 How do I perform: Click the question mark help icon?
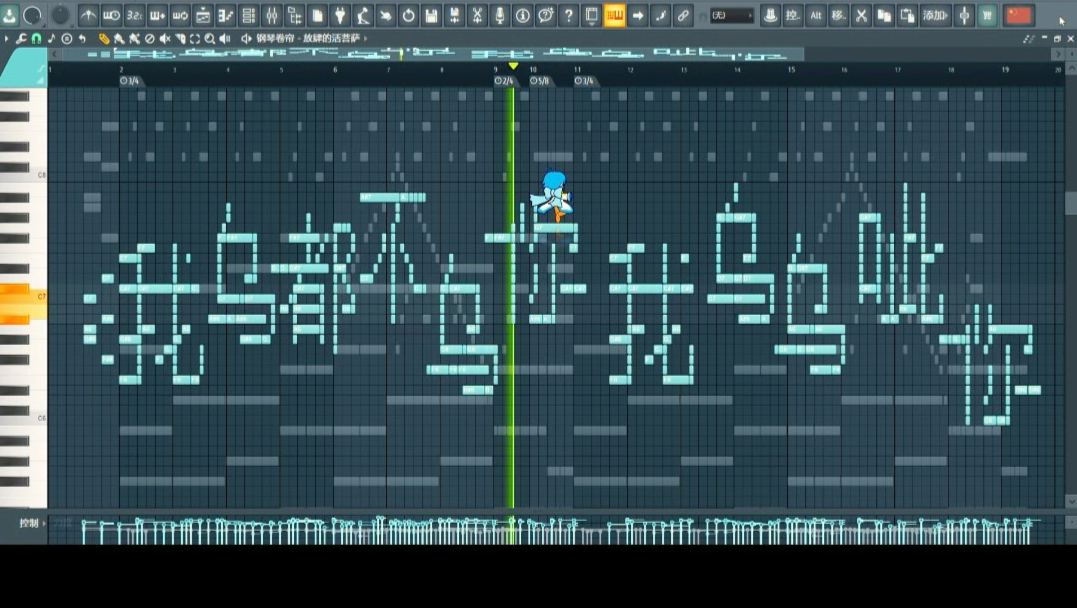569,15
